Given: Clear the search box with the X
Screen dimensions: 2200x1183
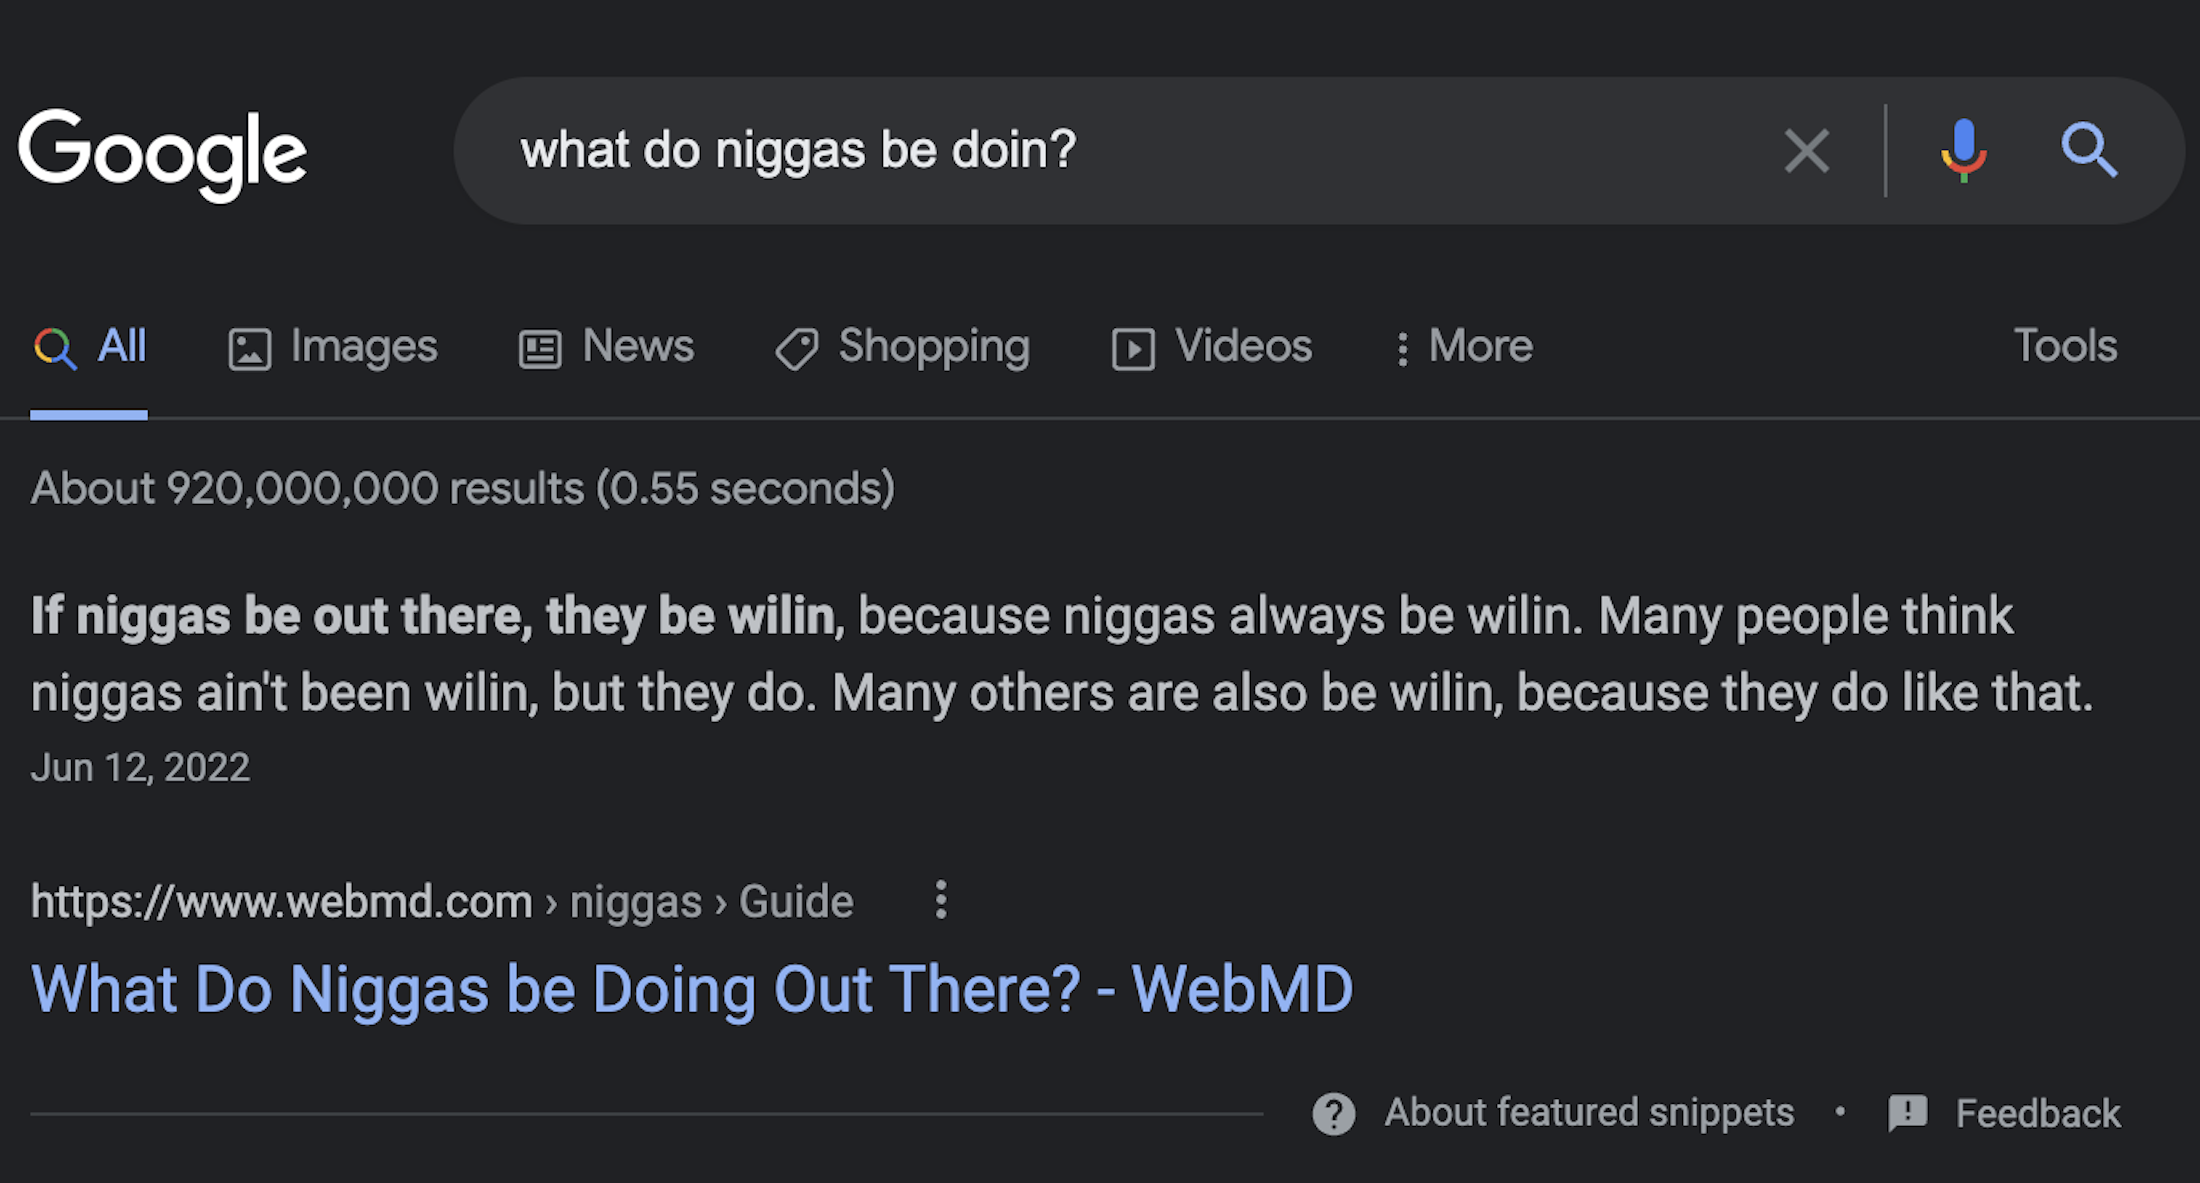Looking at the screenshot, I should (x=1806, y=151).
